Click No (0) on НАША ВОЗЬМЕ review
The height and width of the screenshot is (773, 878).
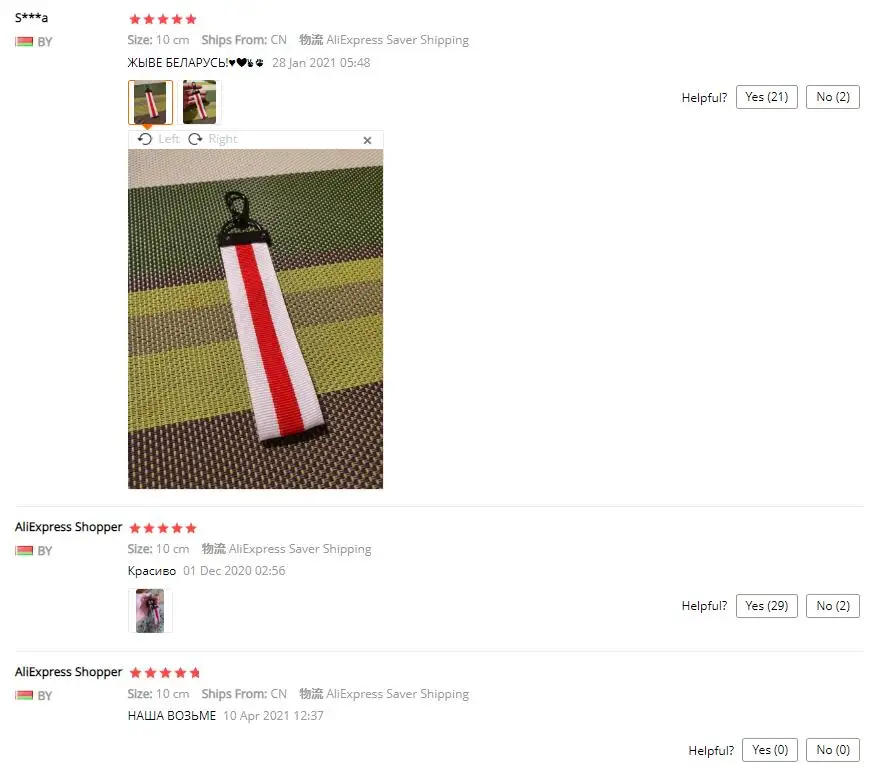coord(833,750)
